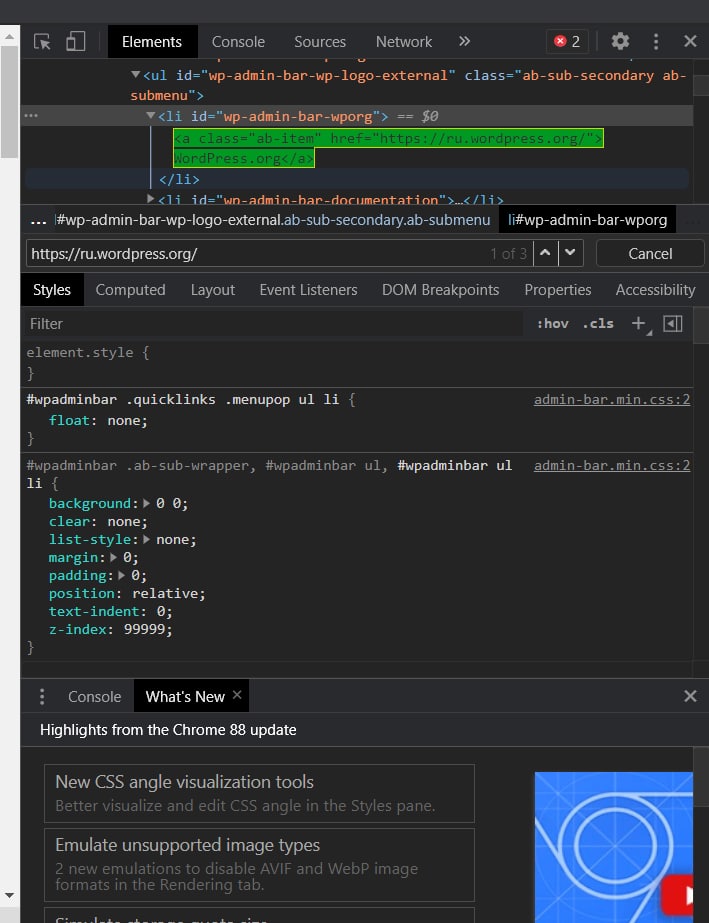Toggle element state with :hov

pyautogui.click(x=552, y=324)
